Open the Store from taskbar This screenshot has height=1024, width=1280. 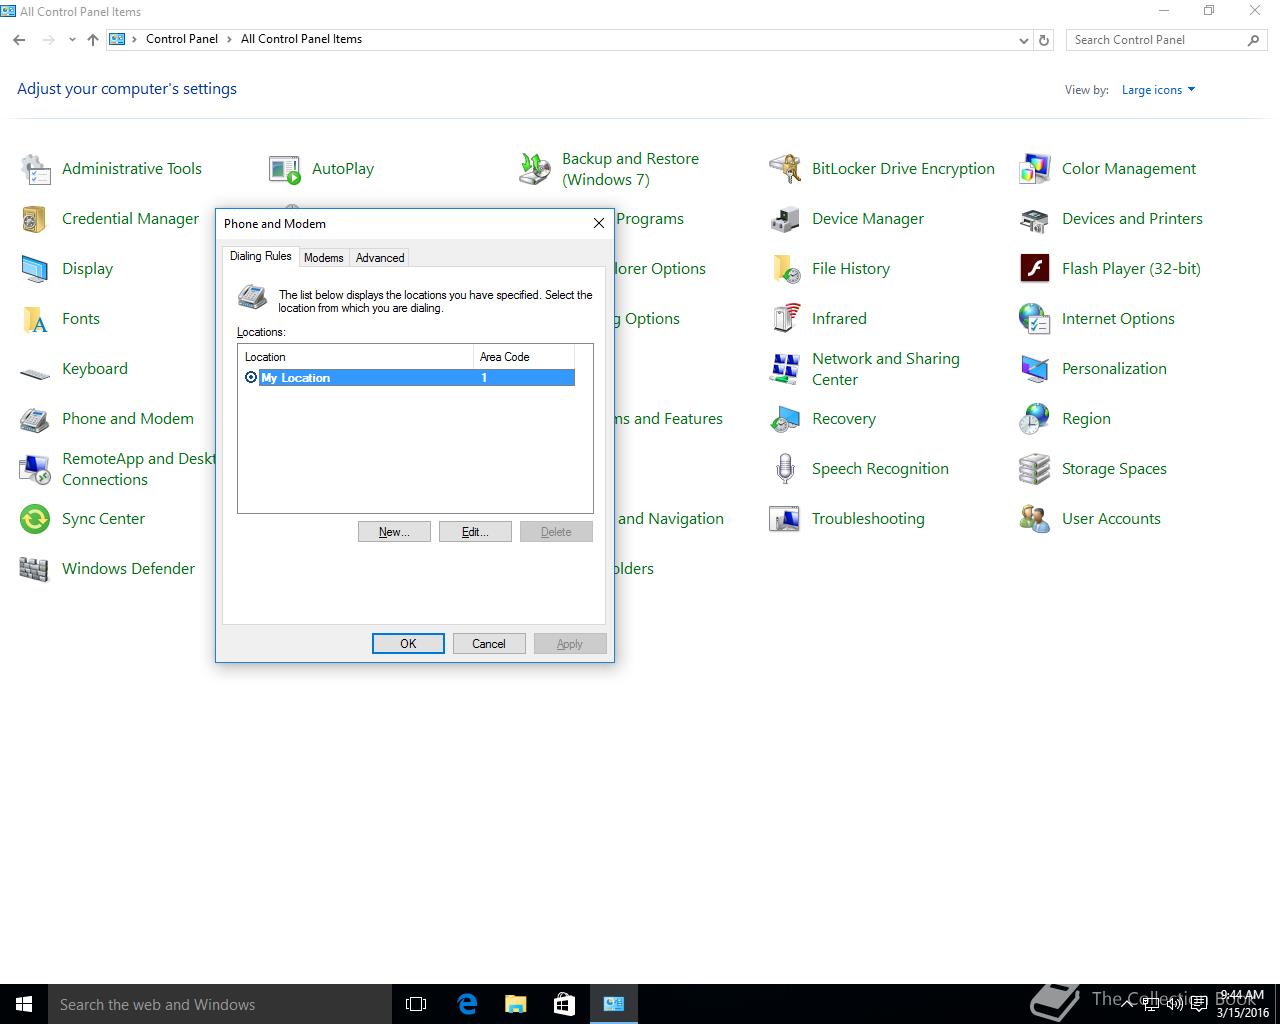[565, 1004]
